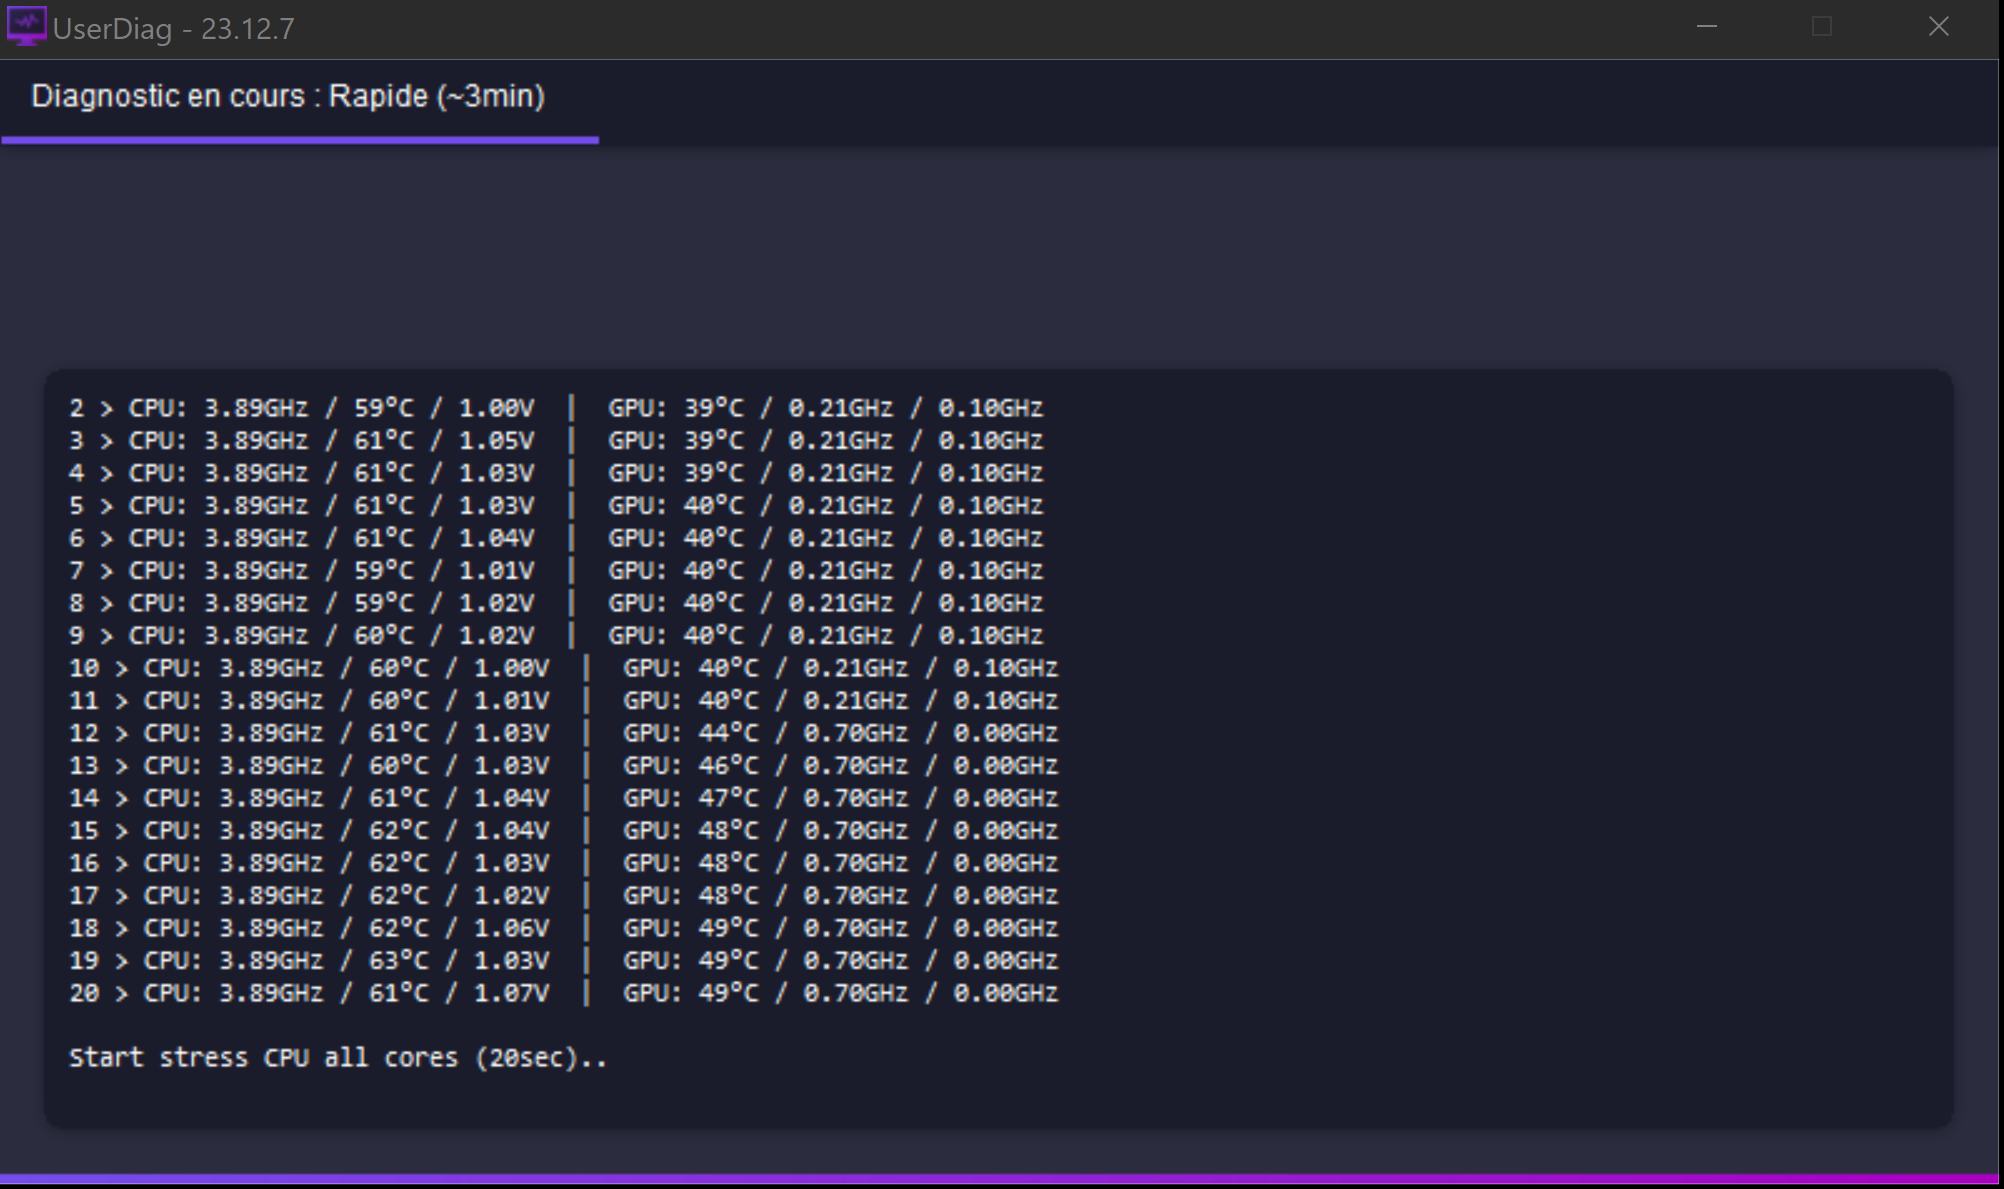Click log line 2 with CPU 59°C
This screenshot has height=1189, width=2004.
(555, 408)
